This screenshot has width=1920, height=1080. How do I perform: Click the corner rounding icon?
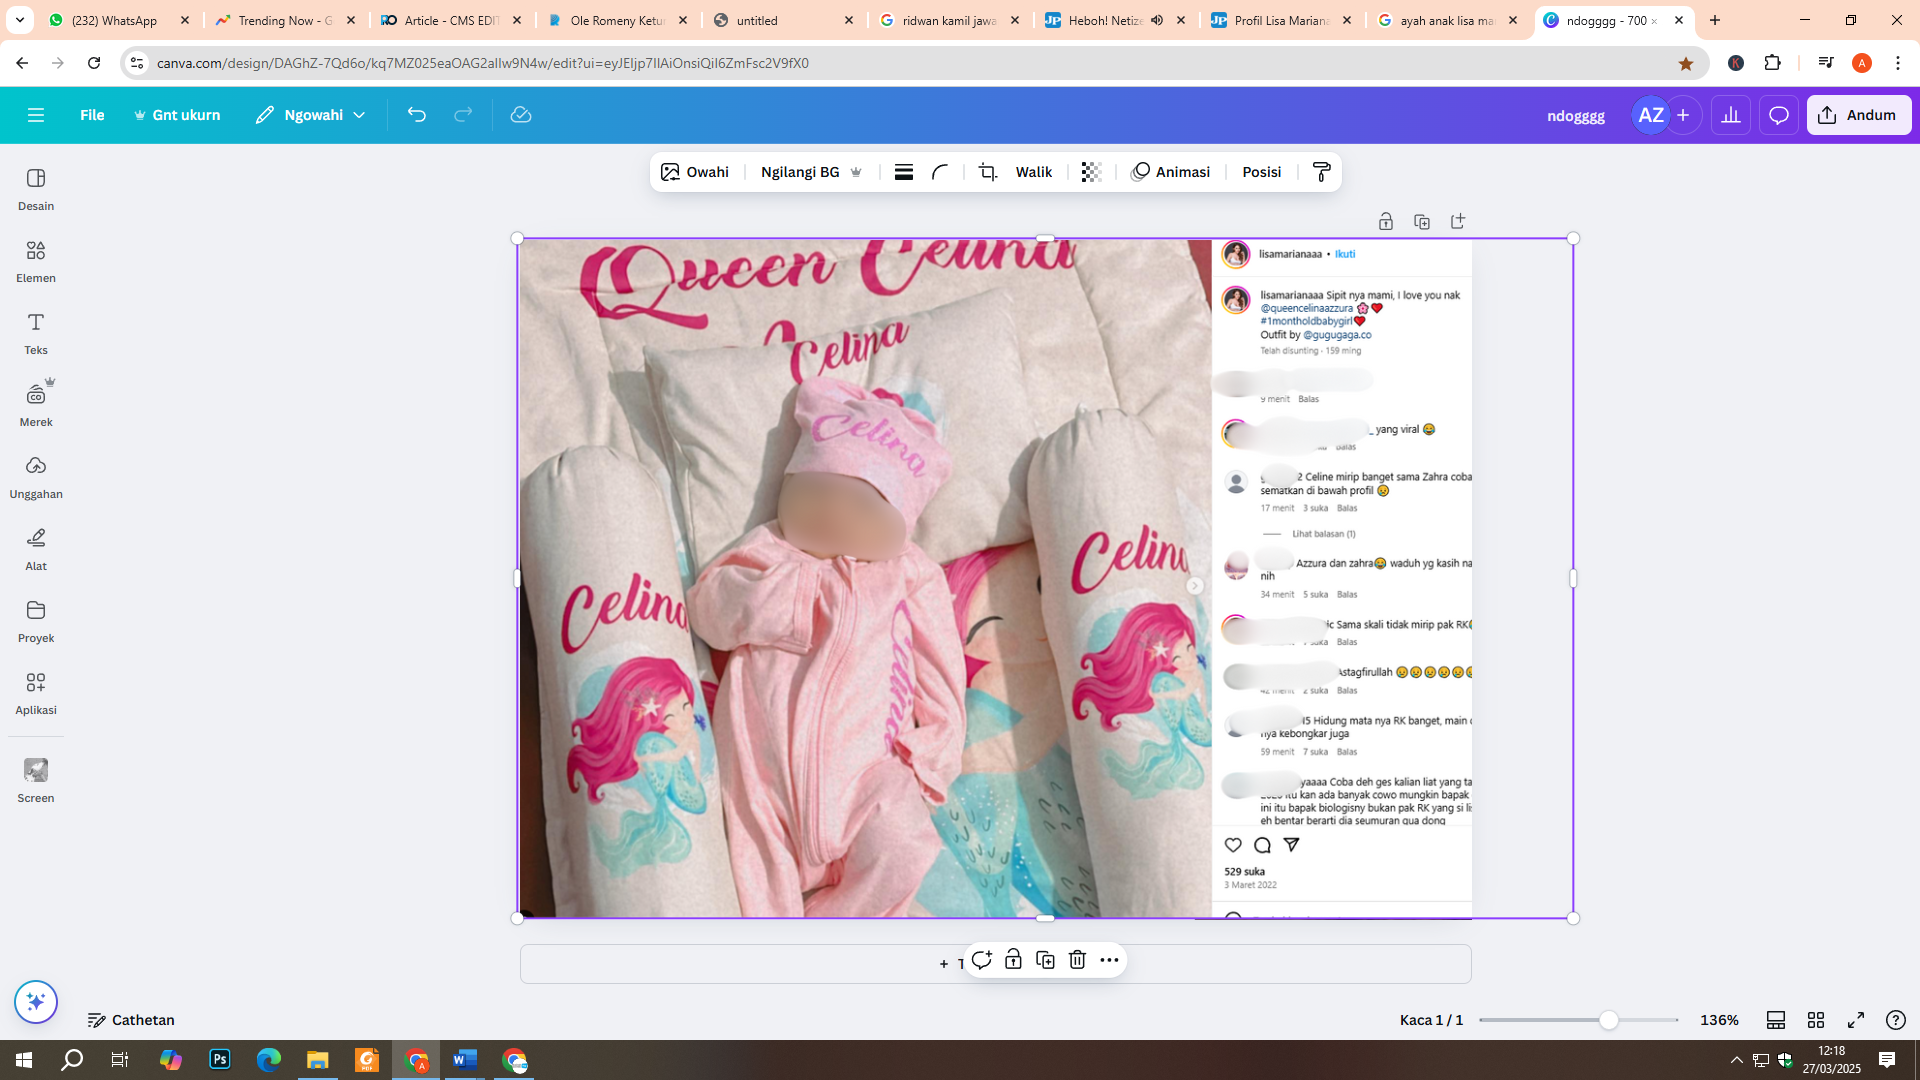coord(940,172)
